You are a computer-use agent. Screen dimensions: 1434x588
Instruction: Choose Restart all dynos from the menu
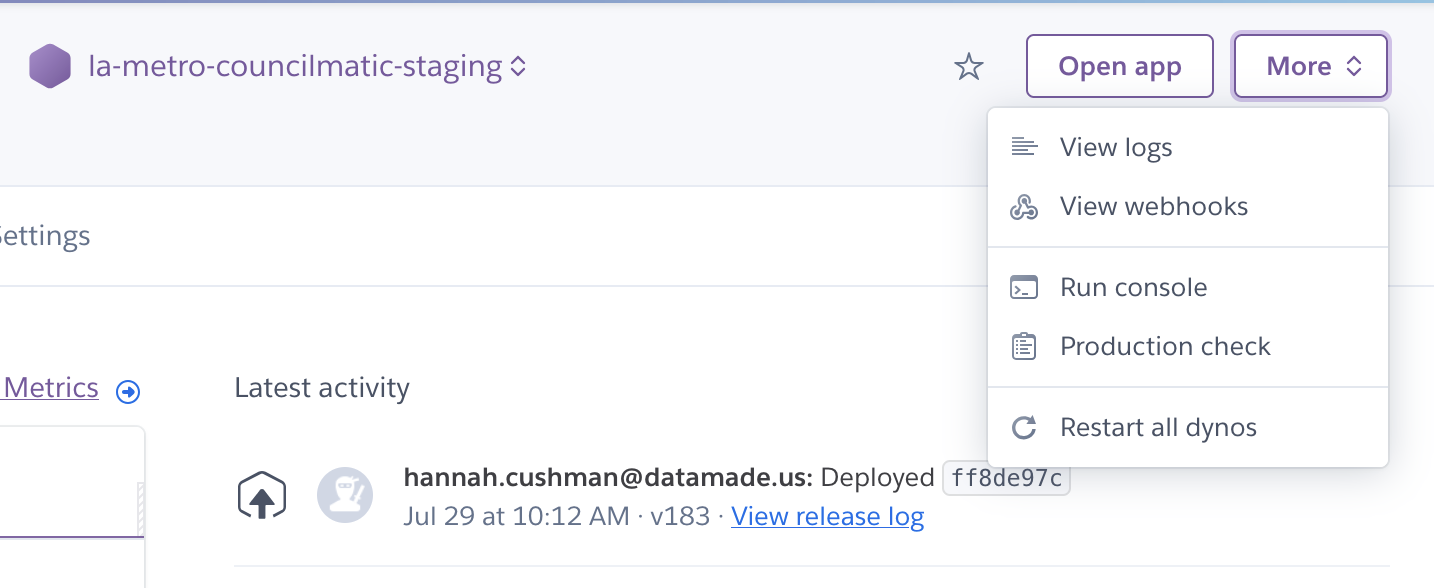(1158, 427)
